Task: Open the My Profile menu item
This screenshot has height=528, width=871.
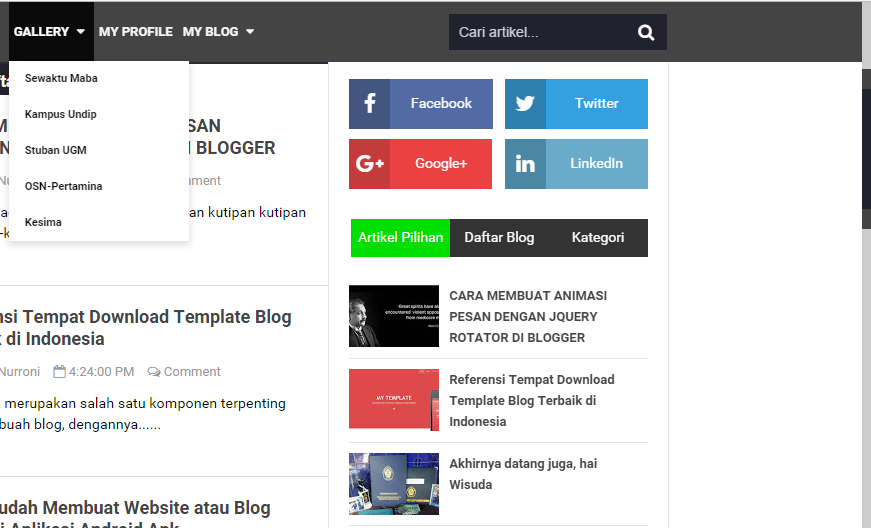Action: 136,32
